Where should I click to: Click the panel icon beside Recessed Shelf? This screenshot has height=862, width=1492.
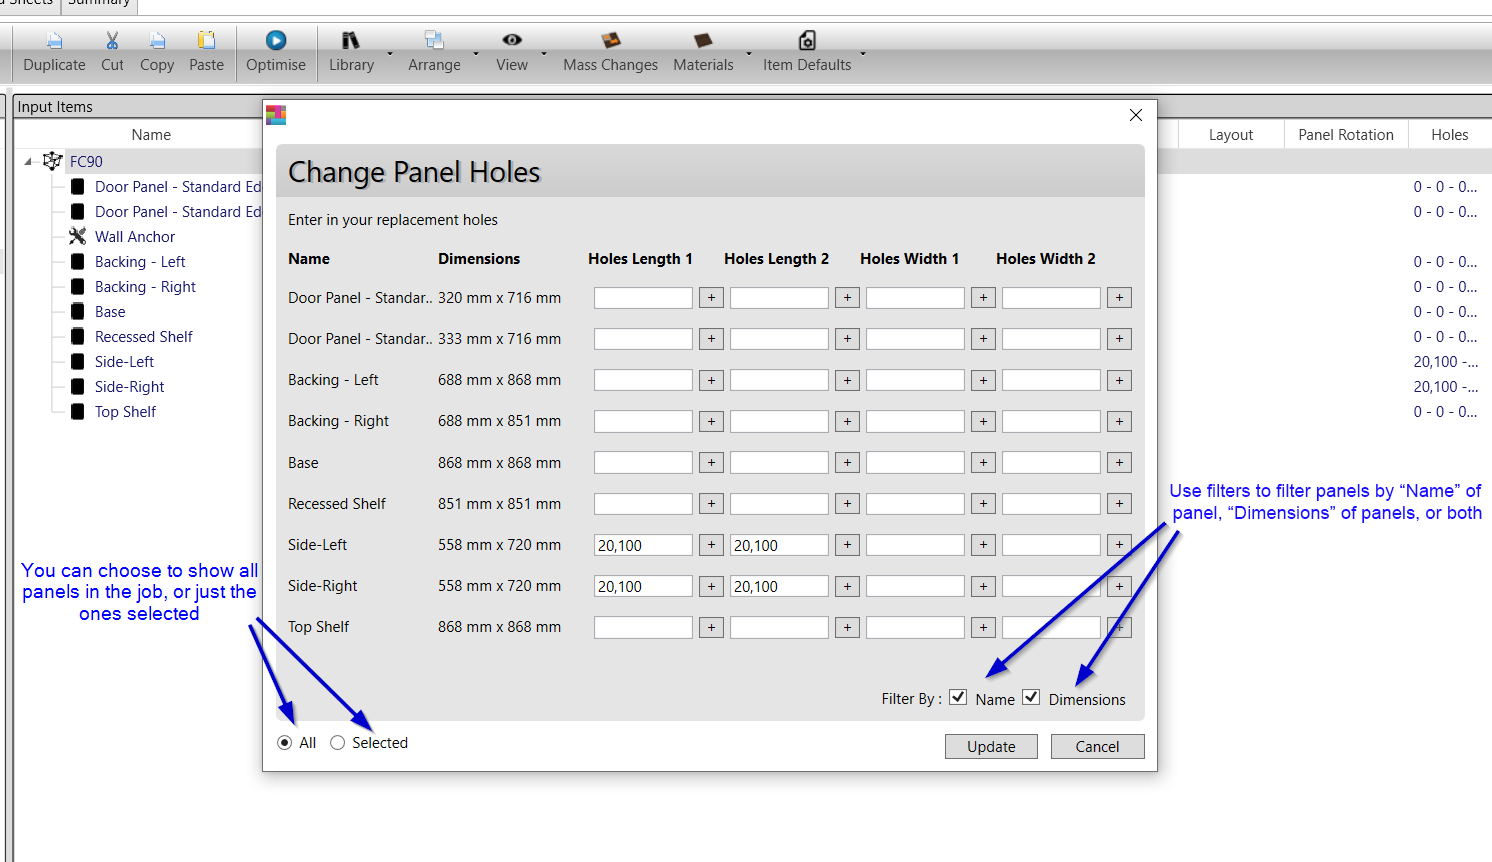(x=77, y=336)
